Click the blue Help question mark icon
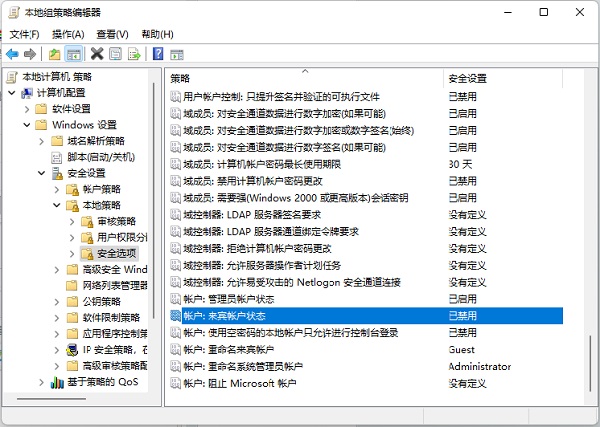The width and height of the screenshot is (600, 427). [x=158, y=54]
